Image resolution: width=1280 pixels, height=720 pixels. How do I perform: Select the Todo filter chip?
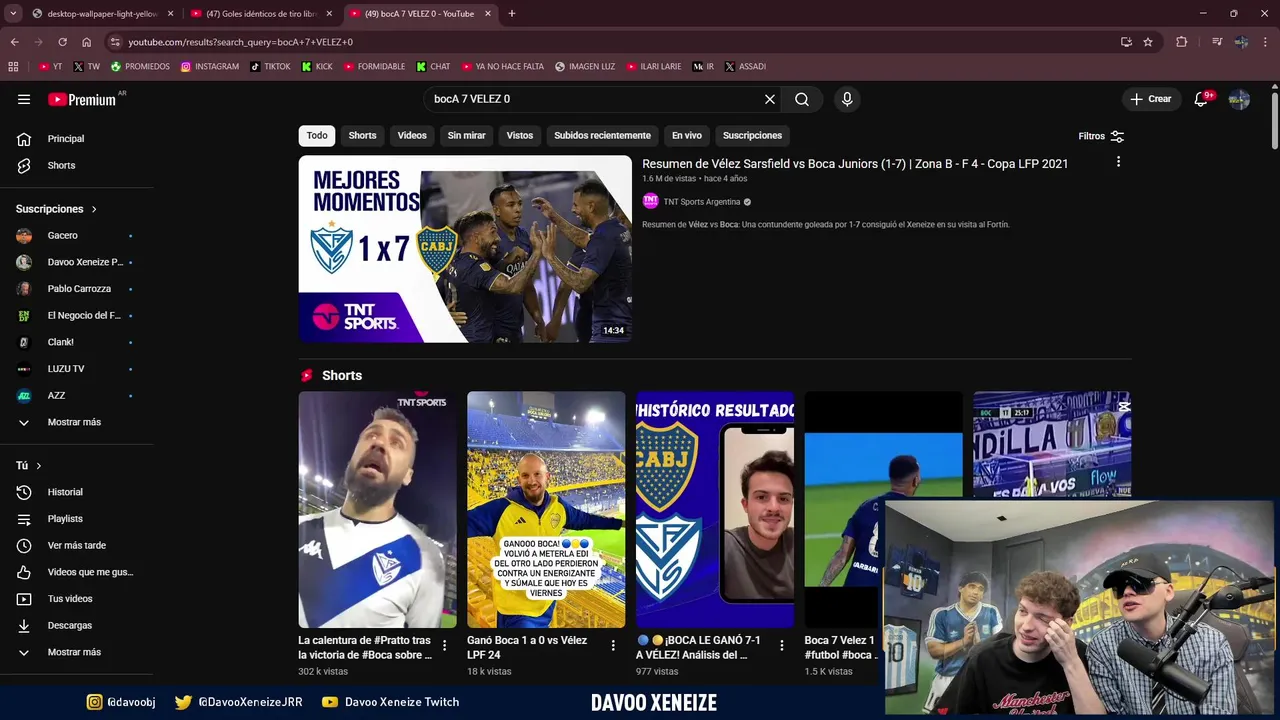(x=317, y=135)
